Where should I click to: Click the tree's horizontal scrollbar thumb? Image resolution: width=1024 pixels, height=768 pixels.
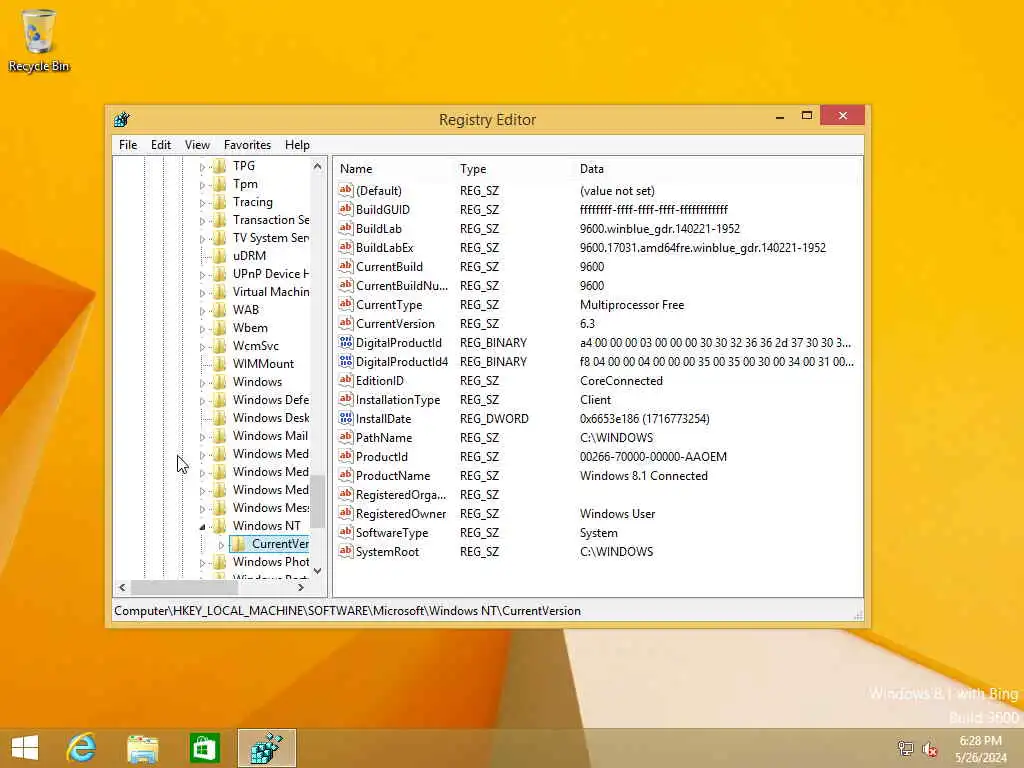185,587
